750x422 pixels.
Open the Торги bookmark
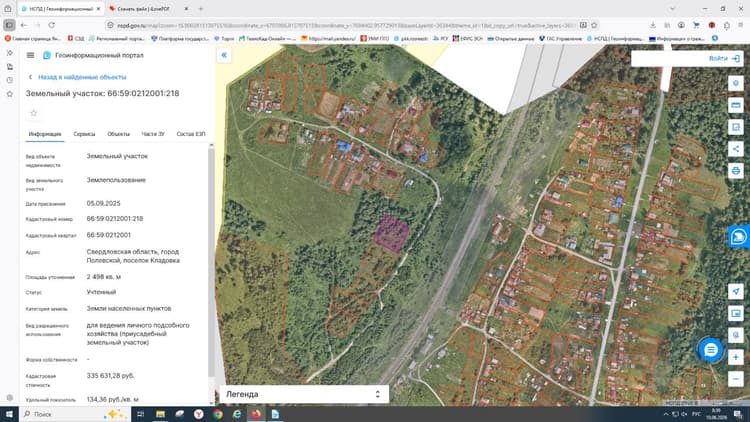(224, 38)
